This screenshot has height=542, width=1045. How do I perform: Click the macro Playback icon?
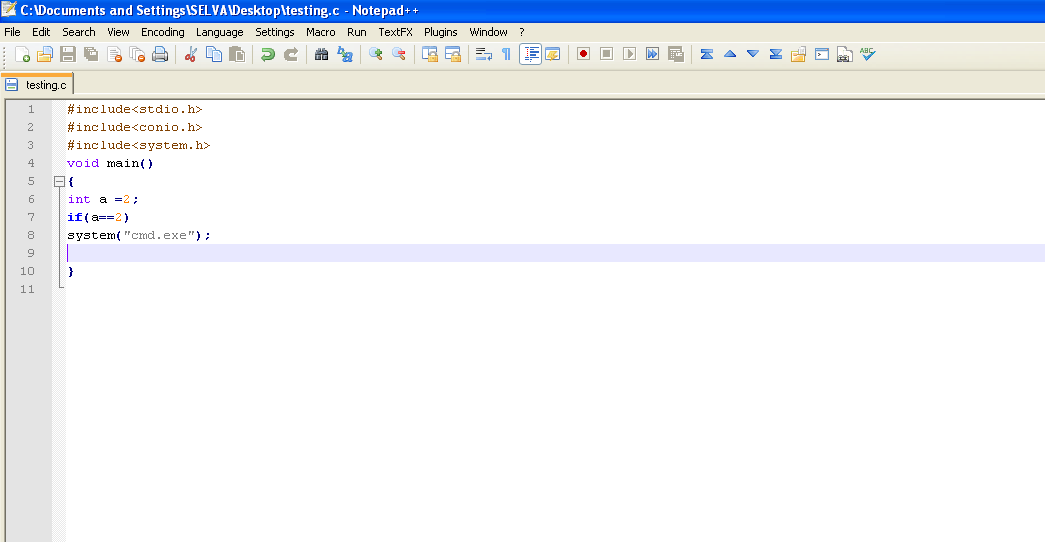pyautogui.click(x=629, y=54)
